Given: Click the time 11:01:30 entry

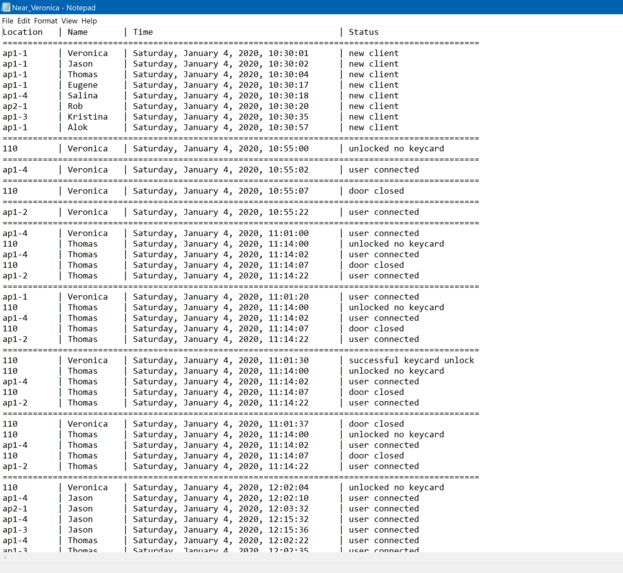Looking at the screenshot, I should coord(288,360).
